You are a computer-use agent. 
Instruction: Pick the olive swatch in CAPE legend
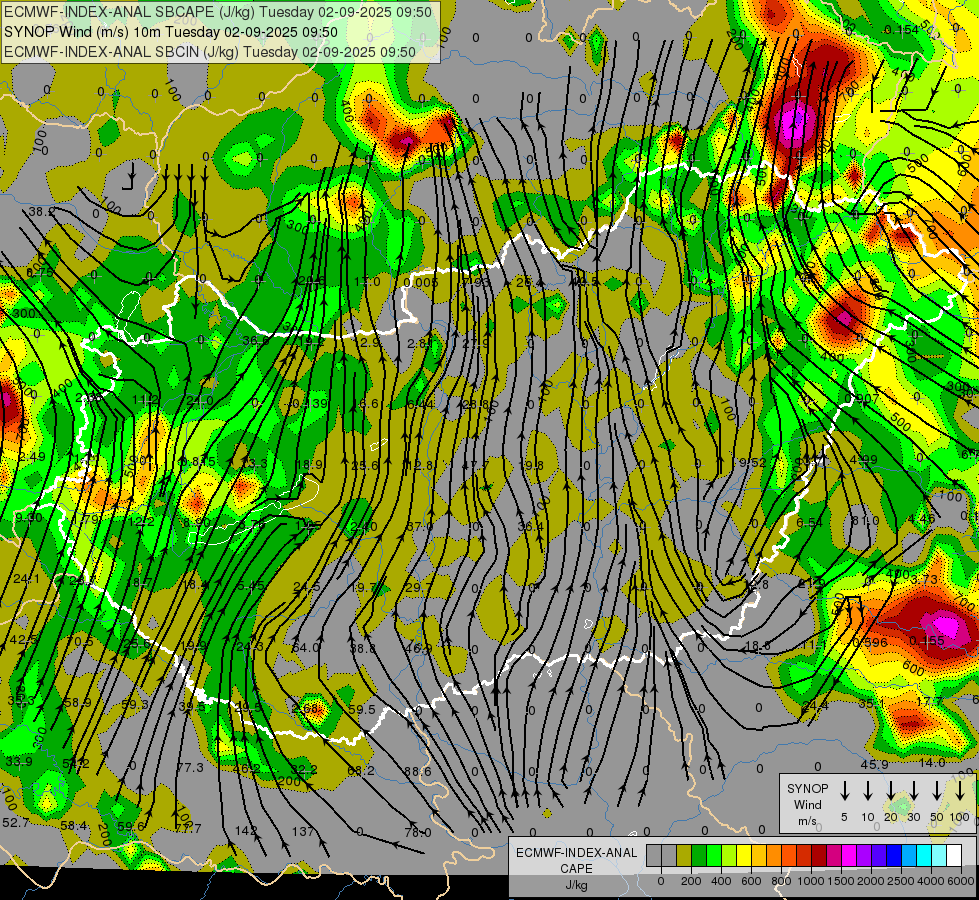coord(684,855)
